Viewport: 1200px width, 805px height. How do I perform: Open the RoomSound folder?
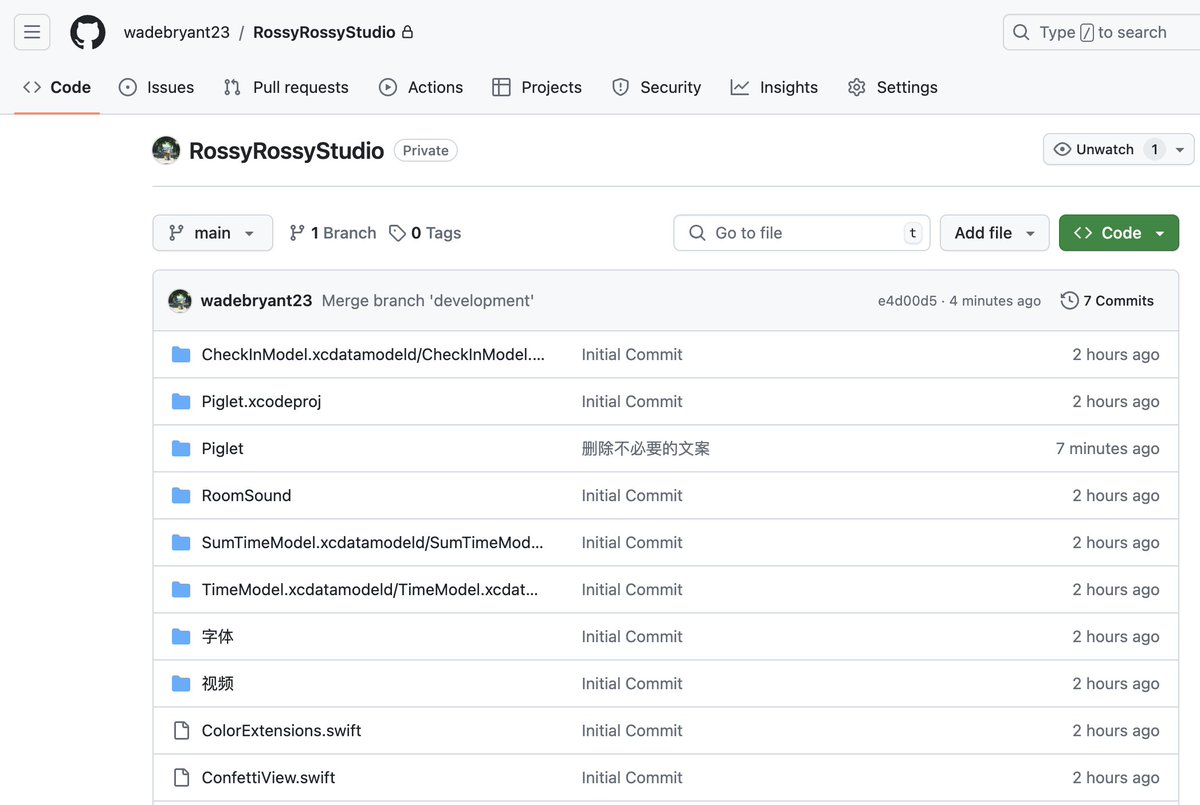click(x=246, y=495)
